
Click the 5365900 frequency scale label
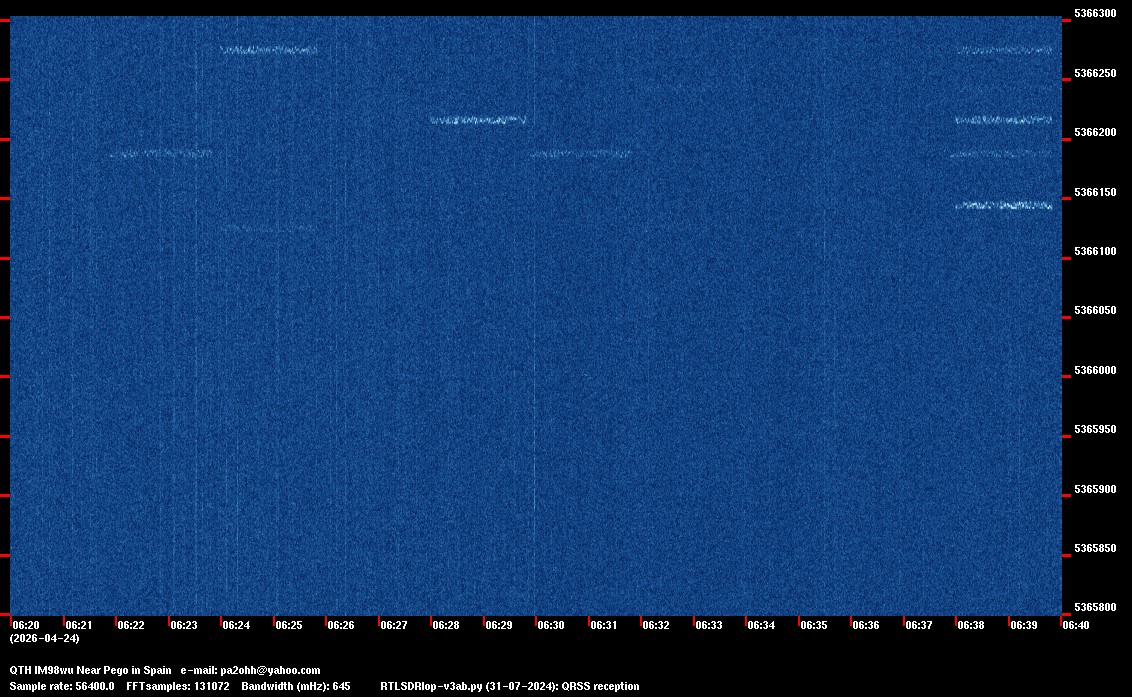pos(1094,489)
